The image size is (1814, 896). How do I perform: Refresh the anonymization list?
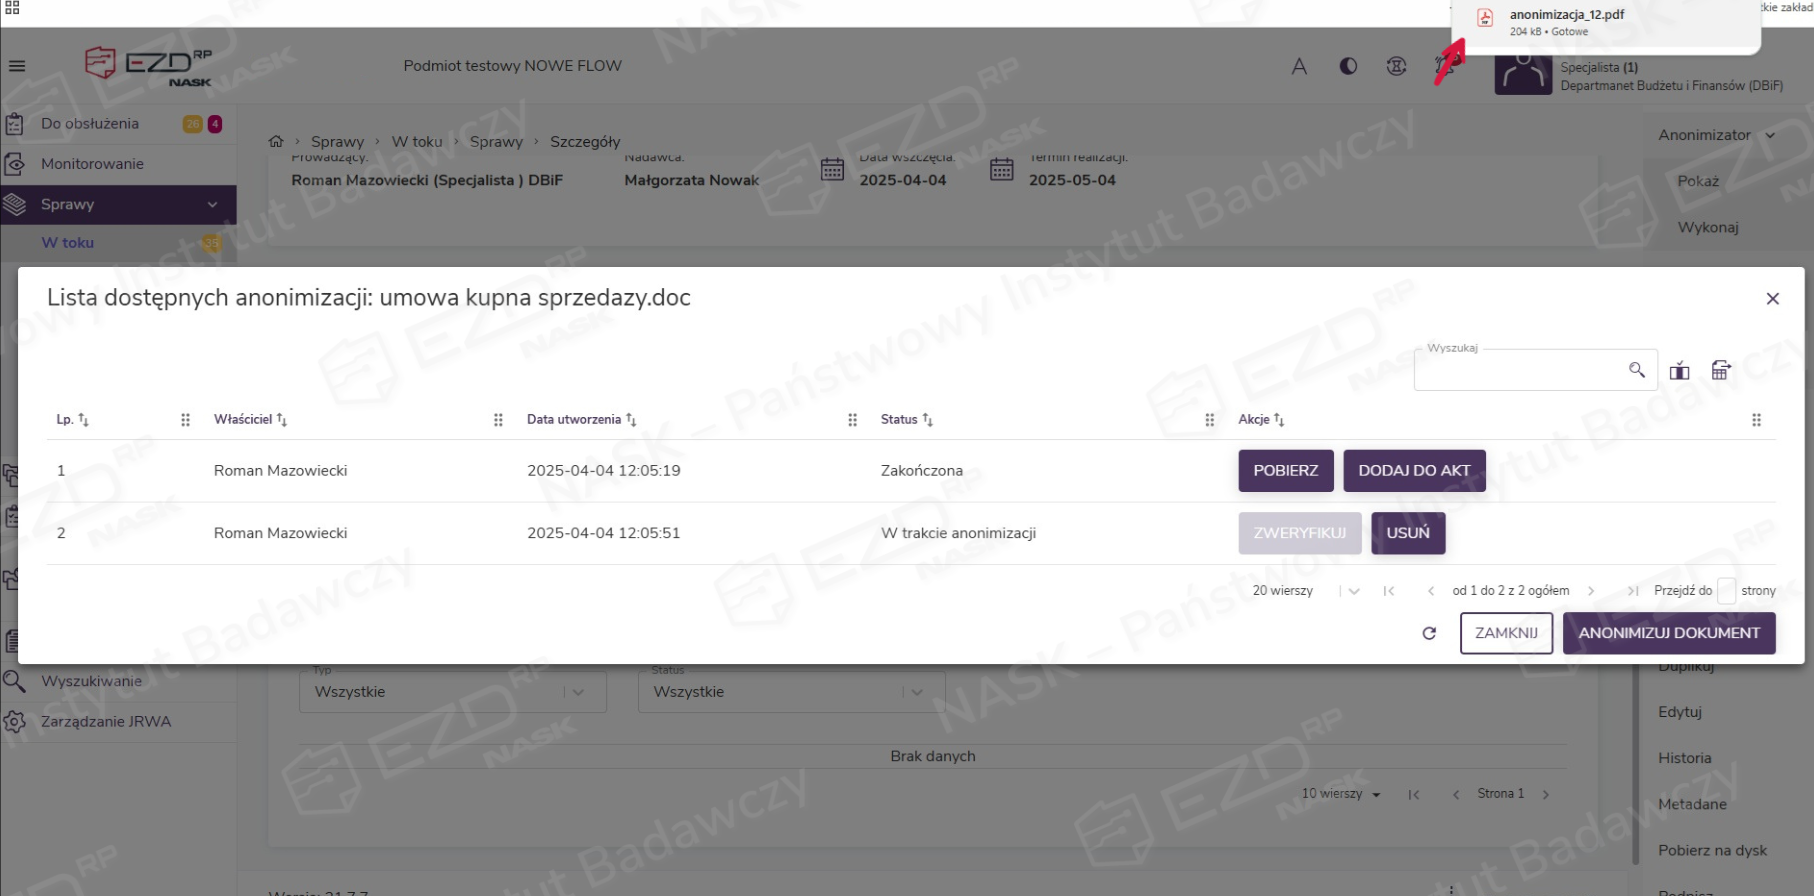1429,633
